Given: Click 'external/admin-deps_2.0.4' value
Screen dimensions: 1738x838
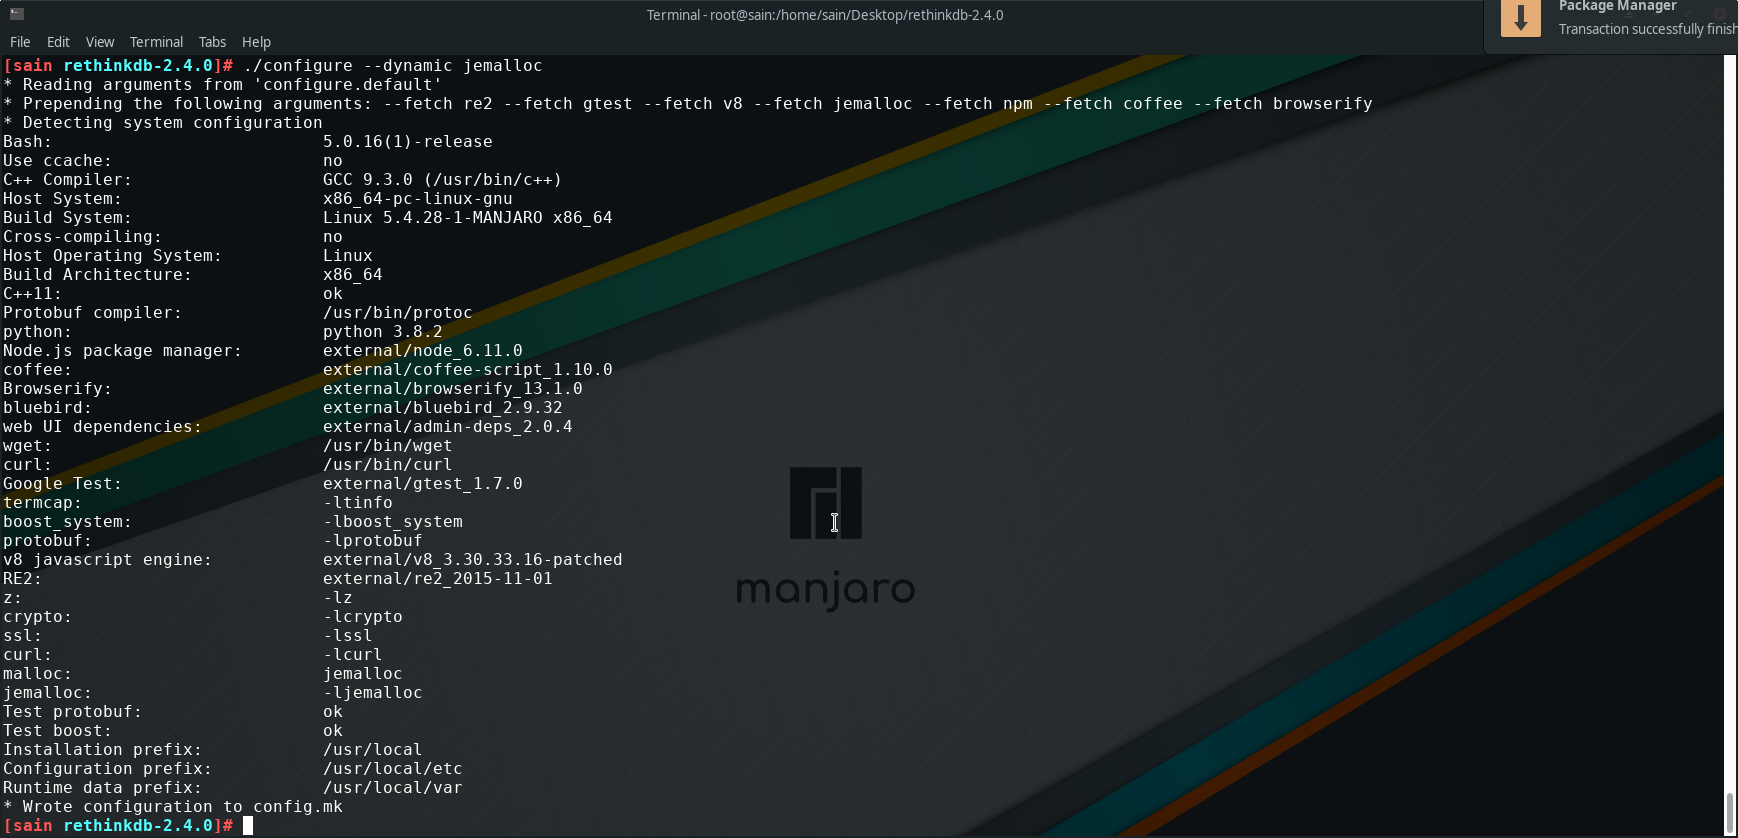Looking at the screenshot, I should pyautogui.click(x=447, y=427).
